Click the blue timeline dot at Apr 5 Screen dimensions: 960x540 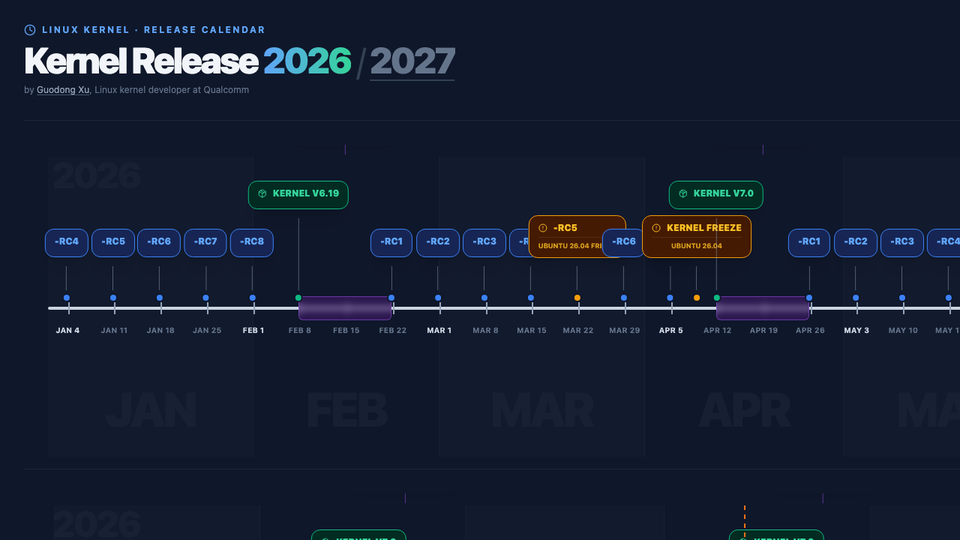click(670, 298)
